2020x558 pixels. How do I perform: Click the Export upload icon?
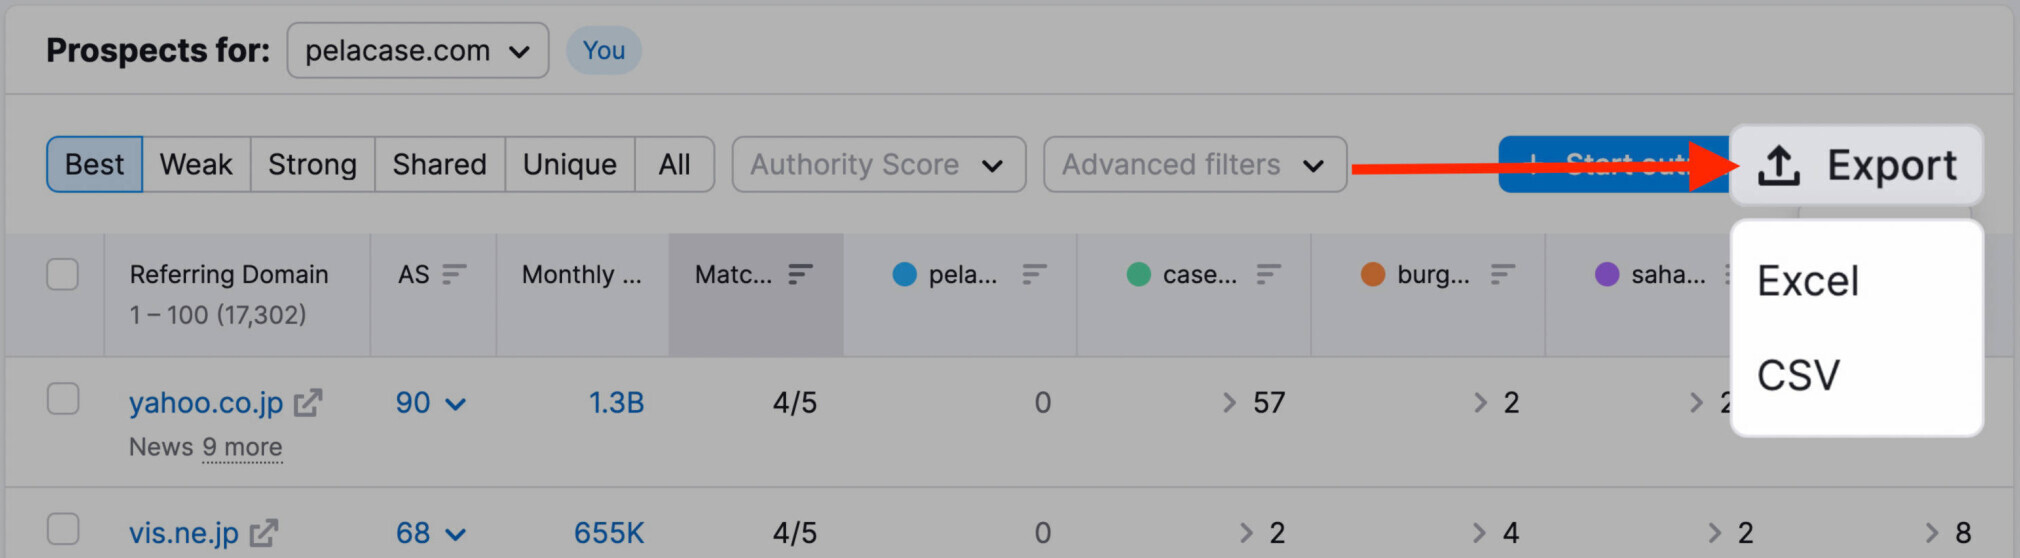point(1779,166)
